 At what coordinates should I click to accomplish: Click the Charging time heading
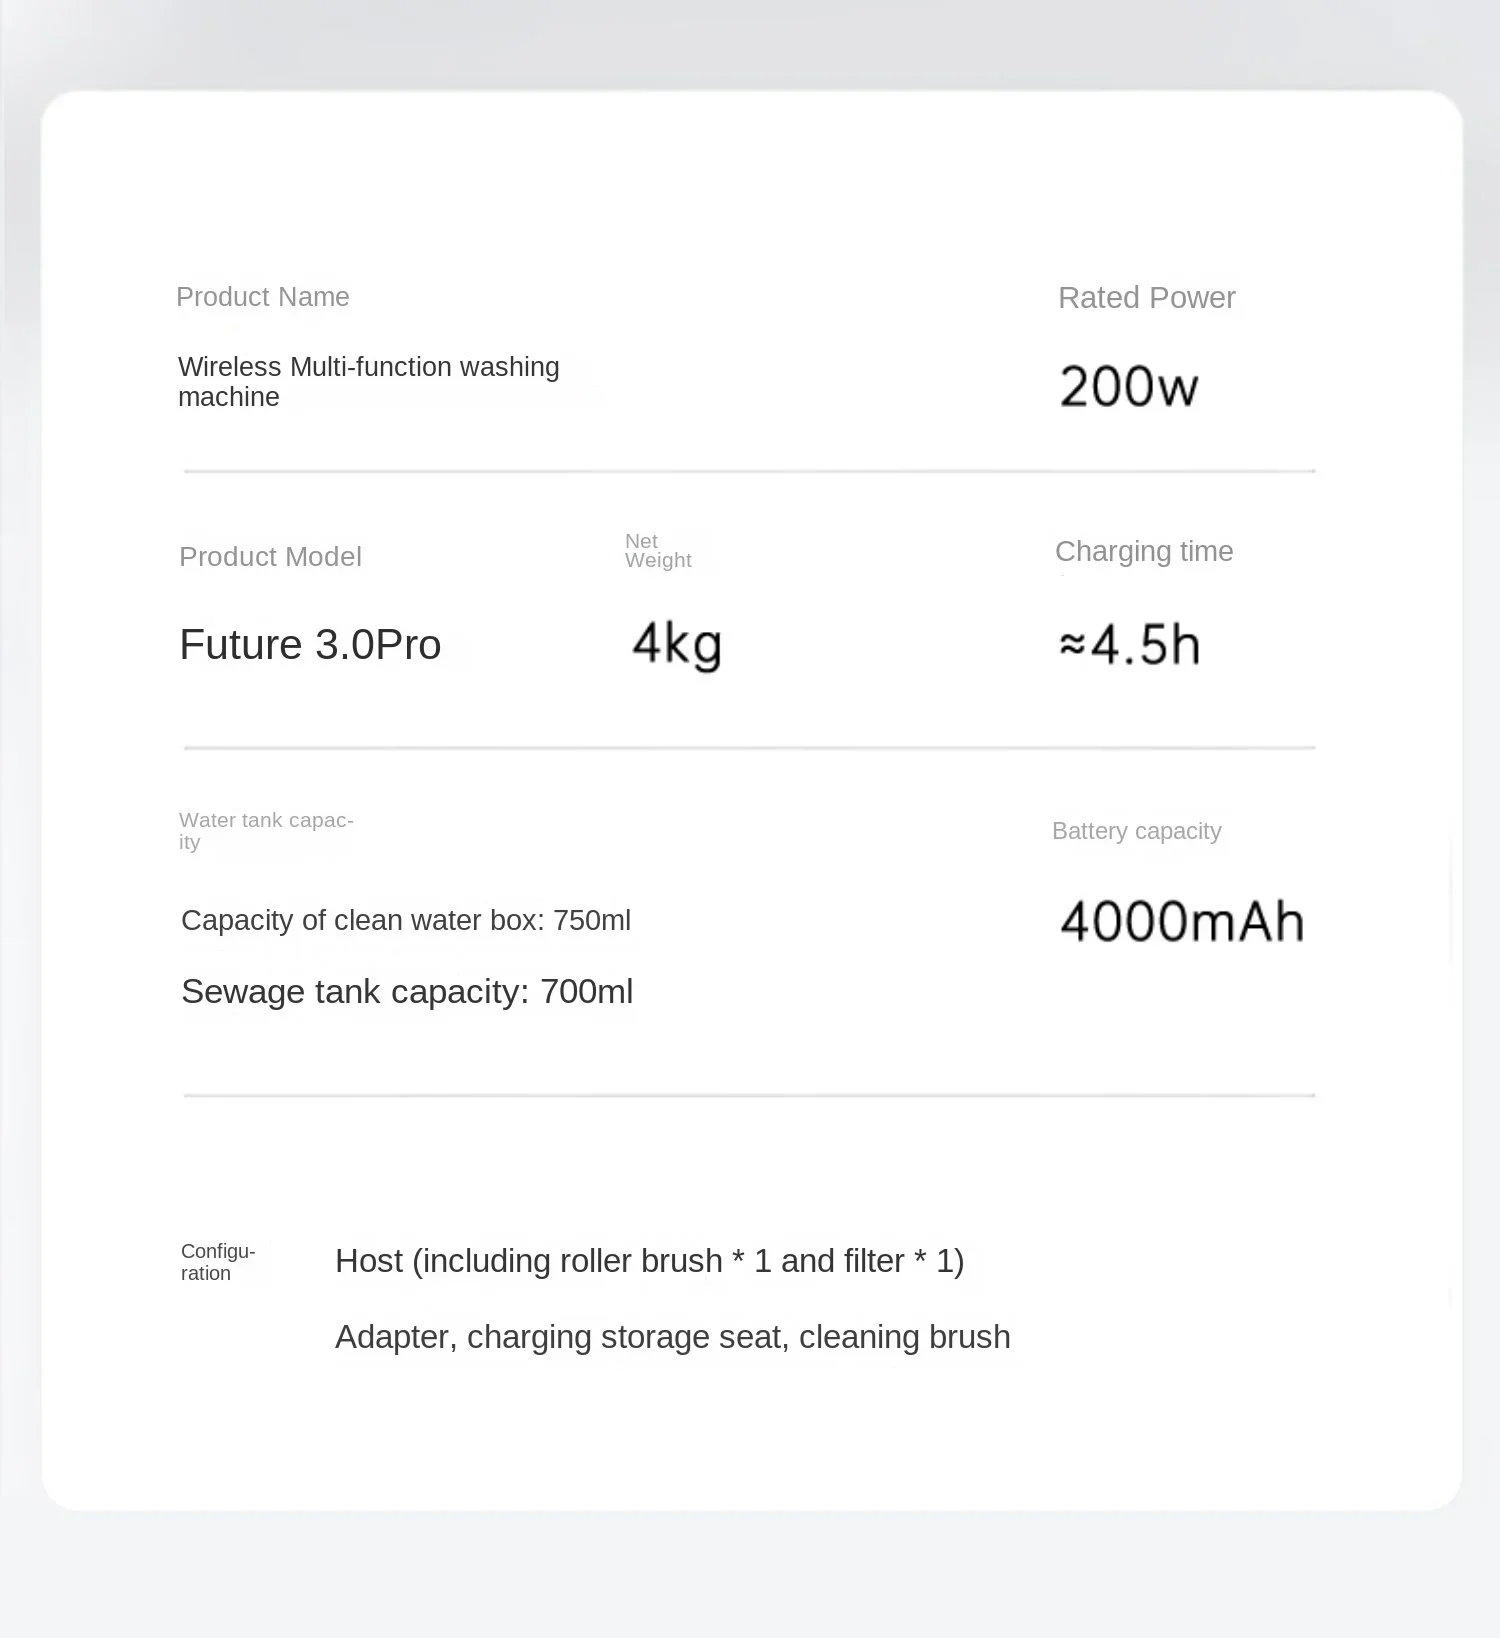coord(1144,552)
